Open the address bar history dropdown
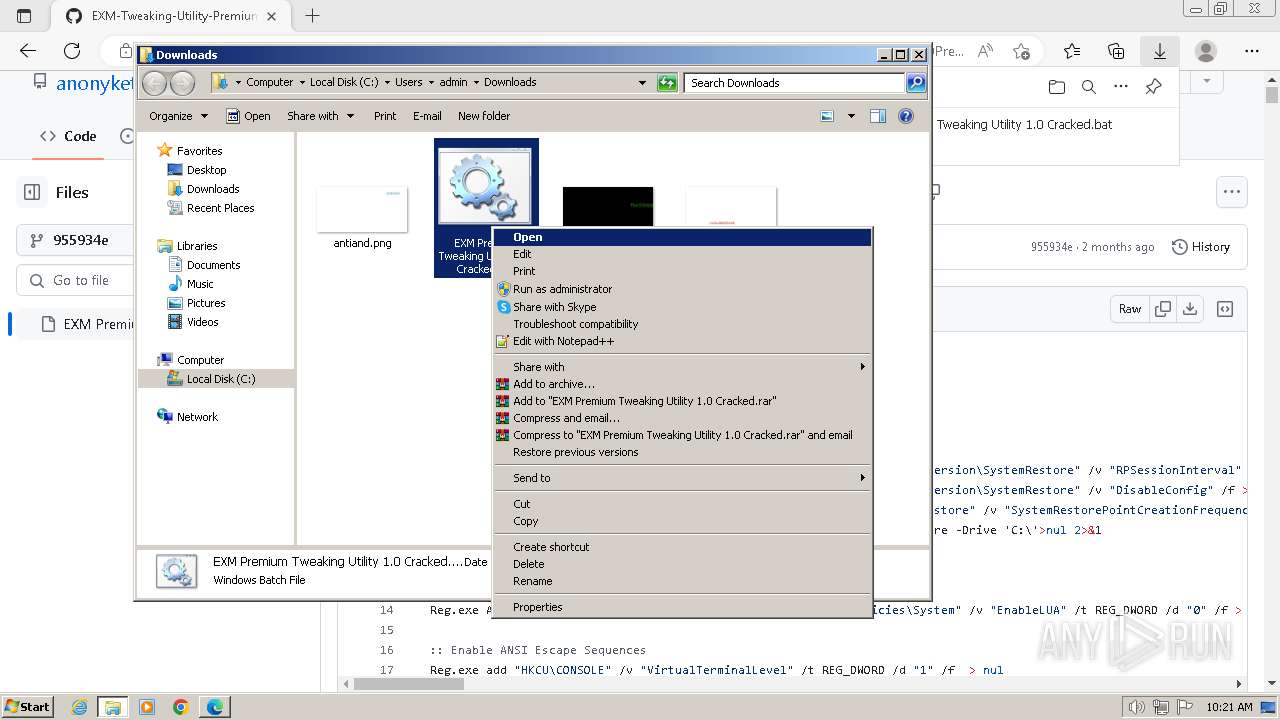The height and width of the screenshot is (720, 1280). coord(642,83)
